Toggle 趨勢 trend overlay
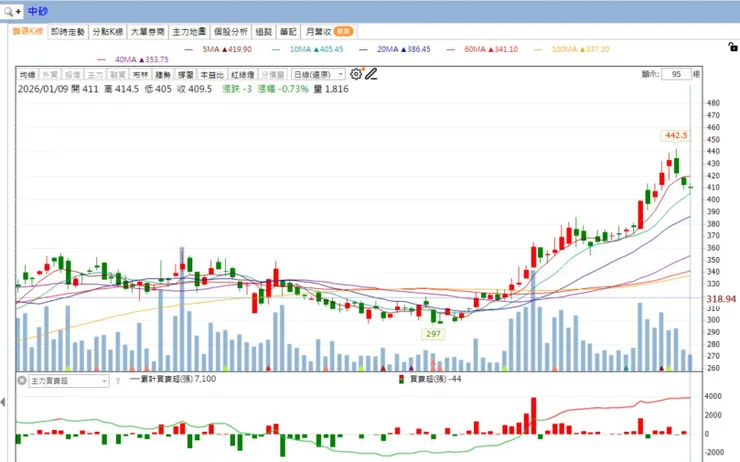Viewport: 740px width, 462px height. pyautogui.click(x=163, y=75)
